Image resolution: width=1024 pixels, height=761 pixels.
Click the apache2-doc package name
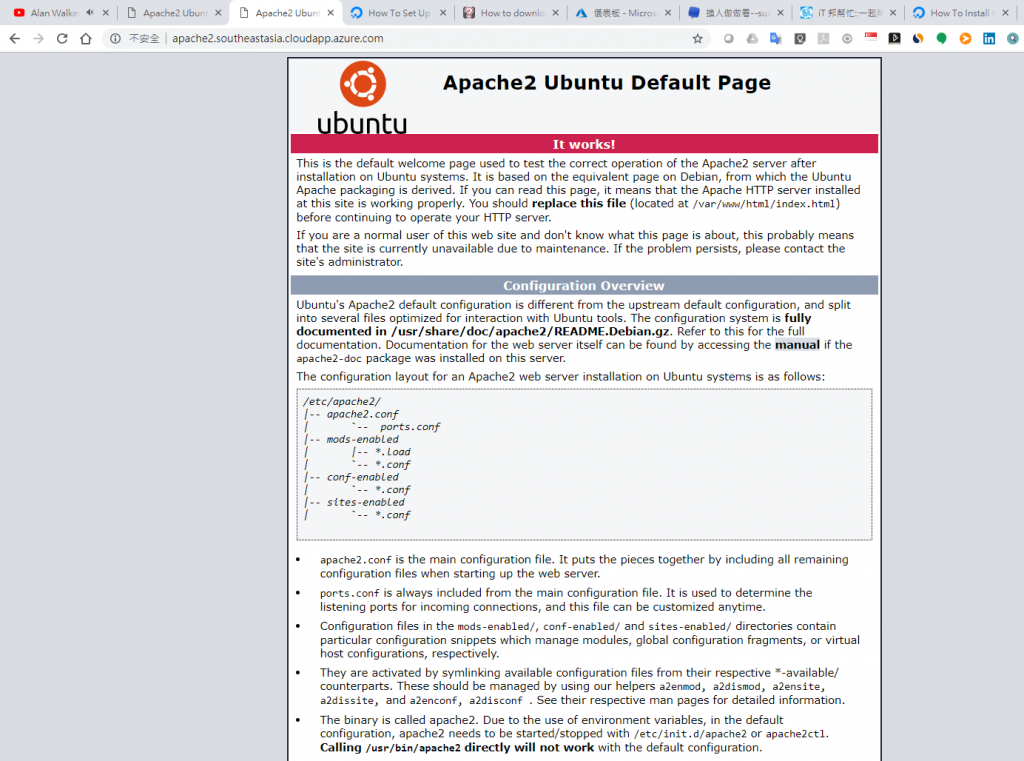tap(328, 359)
